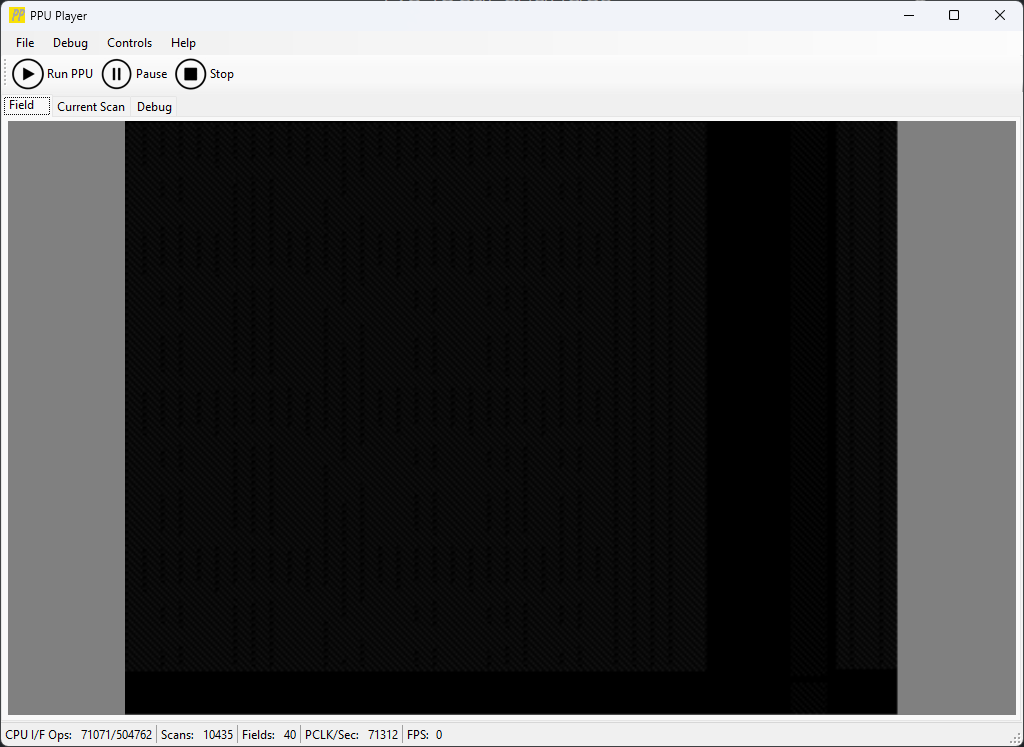Select the Field tab
The image size is (1024, 747).
click(x=22, y=105)
